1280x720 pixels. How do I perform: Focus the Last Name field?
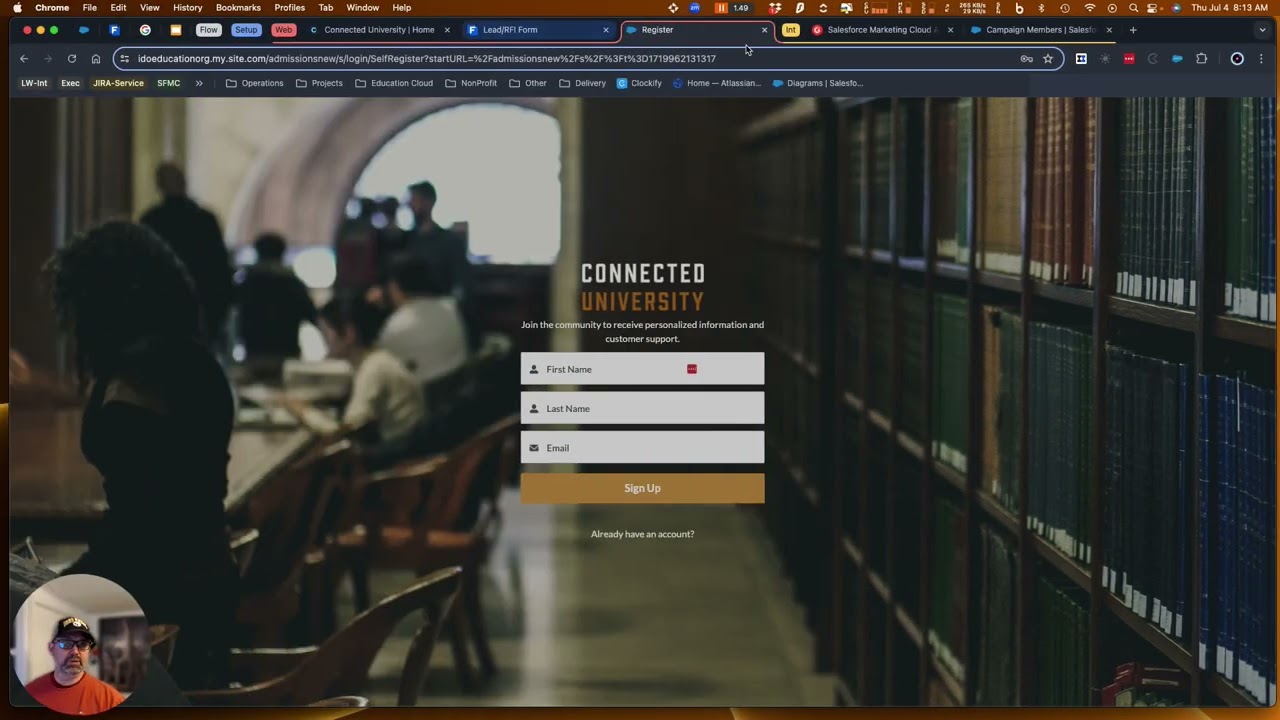tap(642, 408)
